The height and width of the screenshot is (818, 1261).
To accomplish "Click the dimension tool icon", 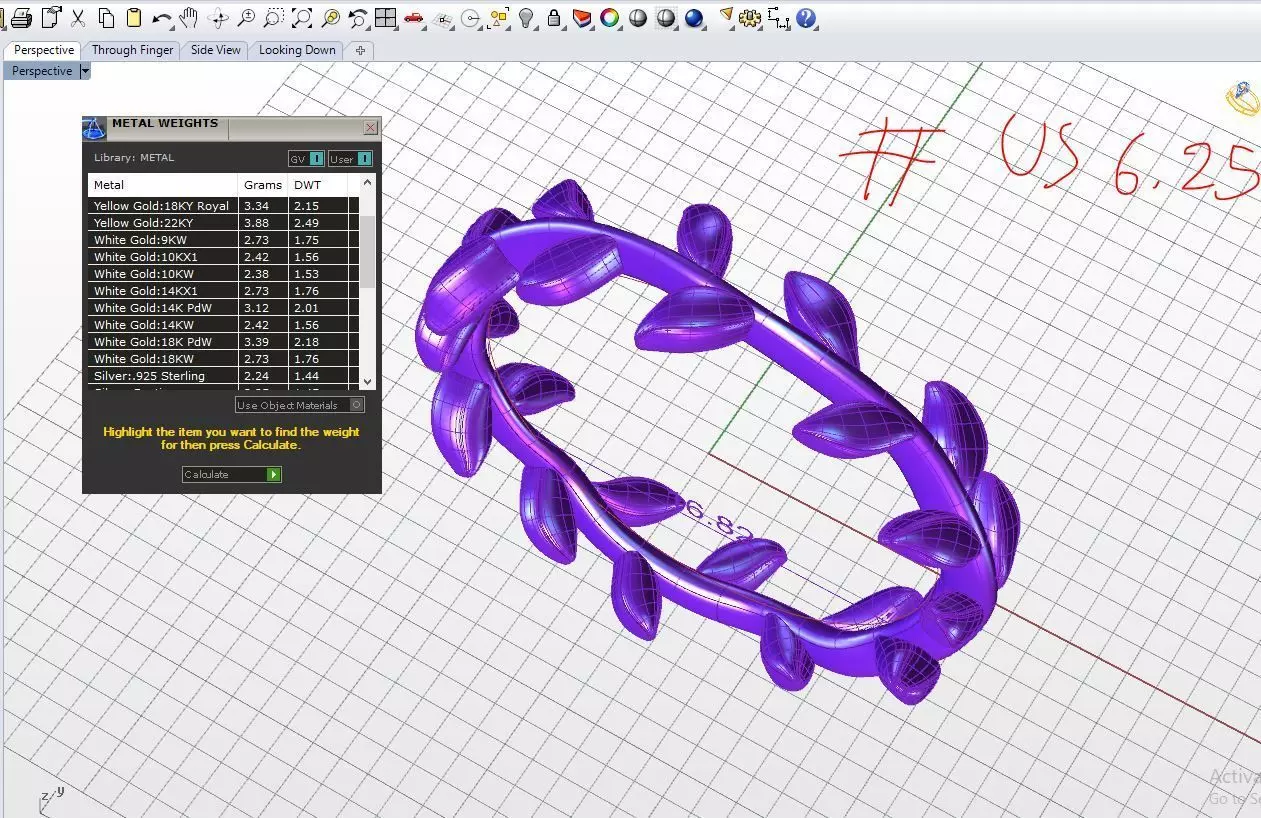I will pos(778,18).
